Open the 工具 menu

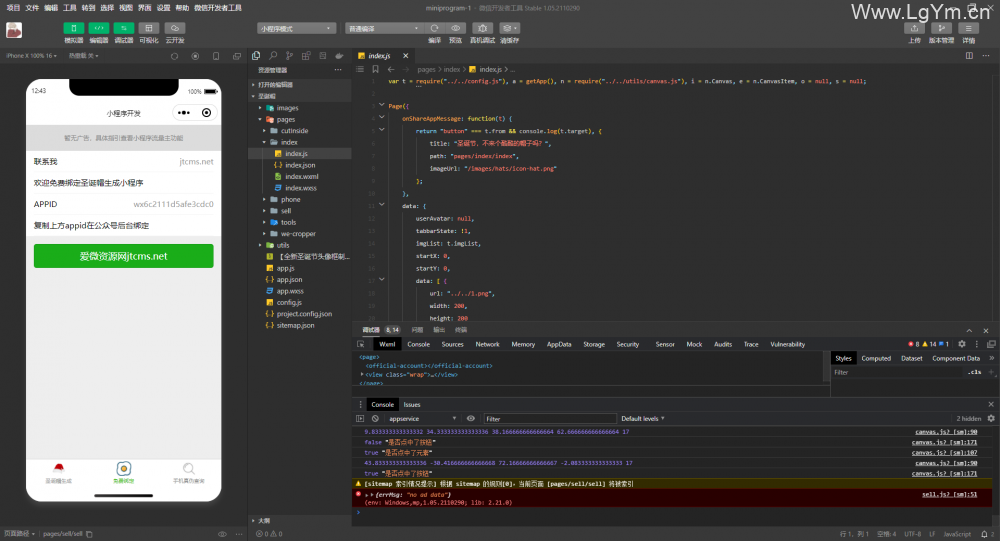click(70, 8)
